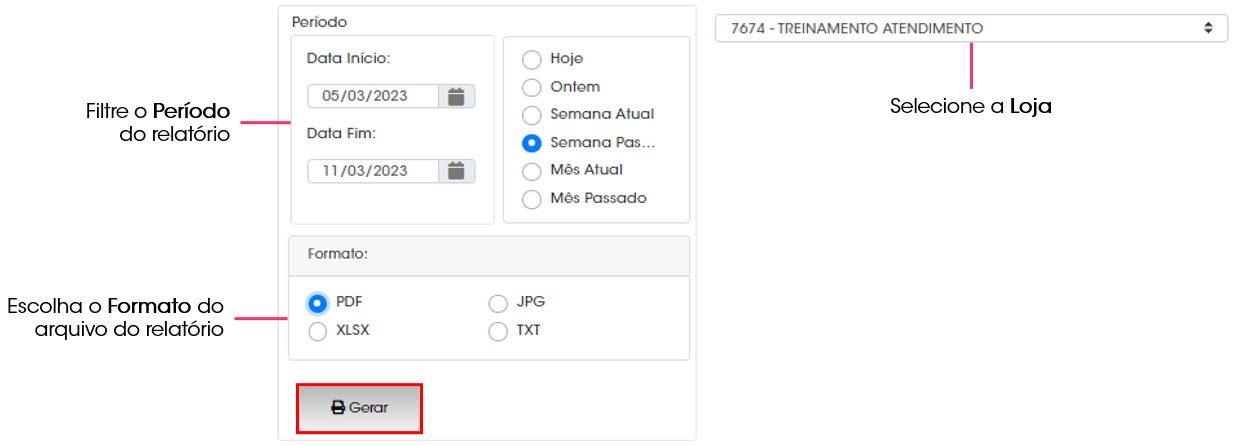Choose Semana Atual radio button
This screenshot has width=1234, height=446.
(x=532, y=114)
